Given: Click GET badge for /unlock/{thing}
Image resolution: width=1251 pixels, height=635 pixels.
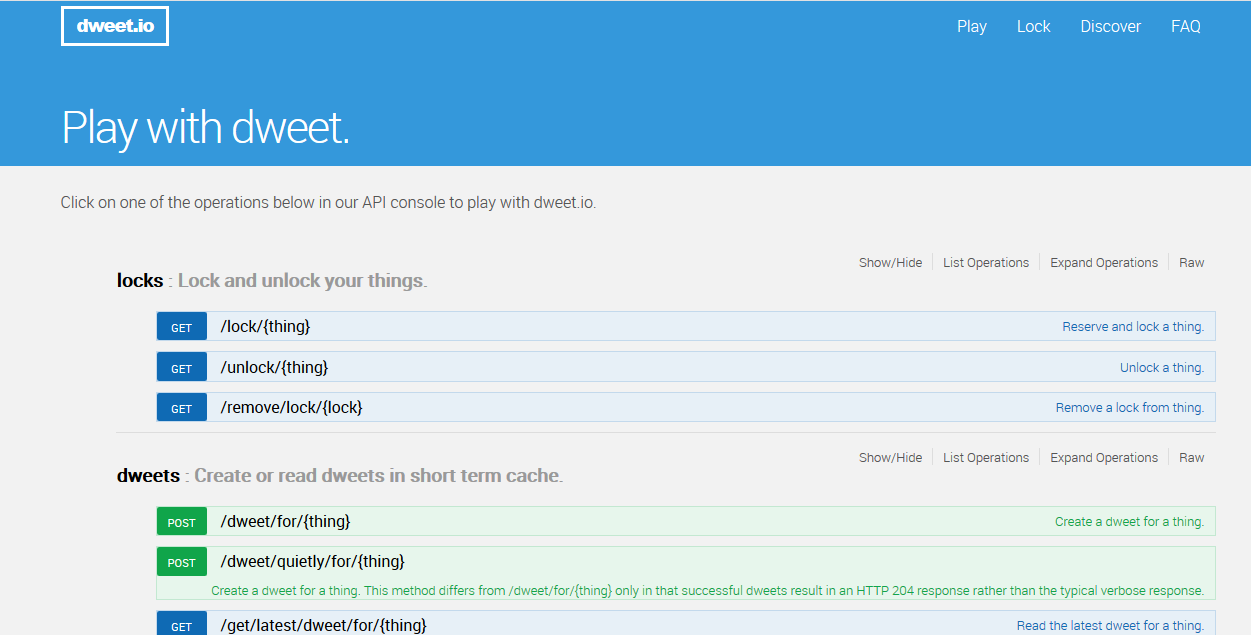Looking at the screenshot, I should coord(181,368).
